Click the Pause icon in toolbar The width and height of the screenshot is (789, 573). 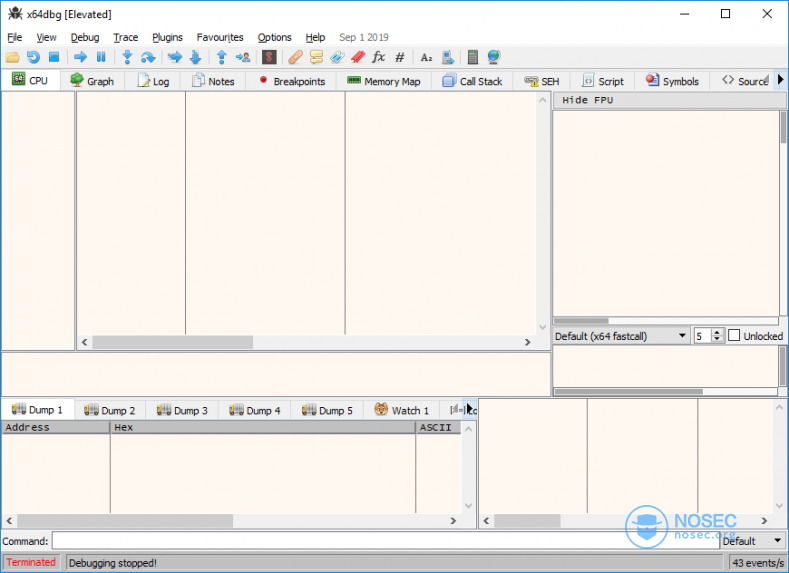click(x=101, y=57)
